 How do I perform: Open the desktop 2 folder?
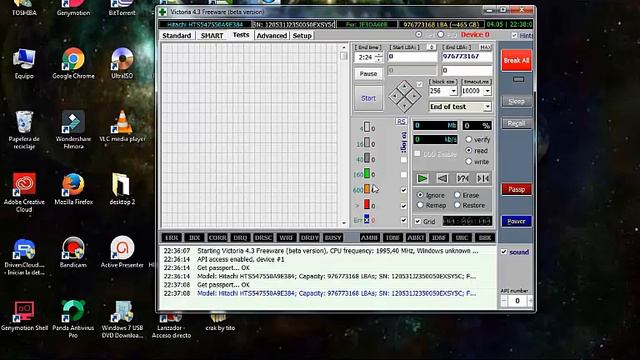tap(122, 189)
